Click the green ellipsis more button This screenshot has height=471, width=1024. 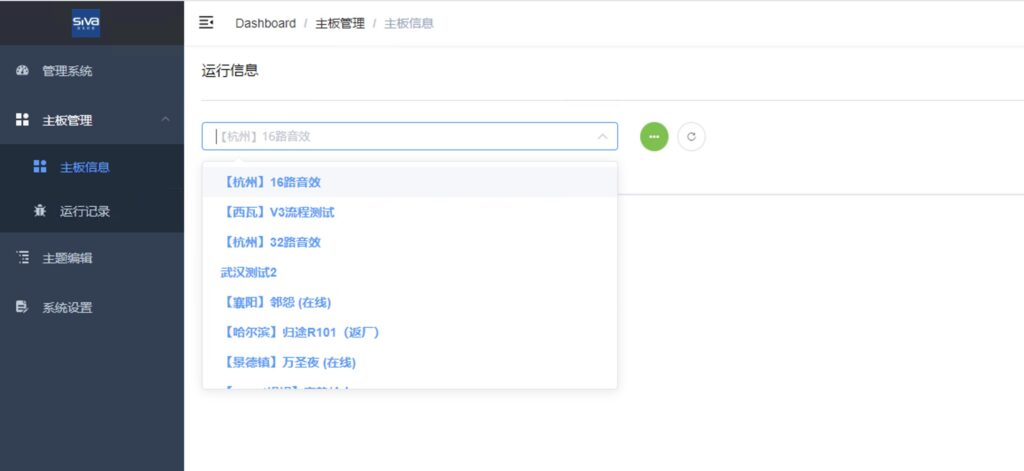click(654, 136)
